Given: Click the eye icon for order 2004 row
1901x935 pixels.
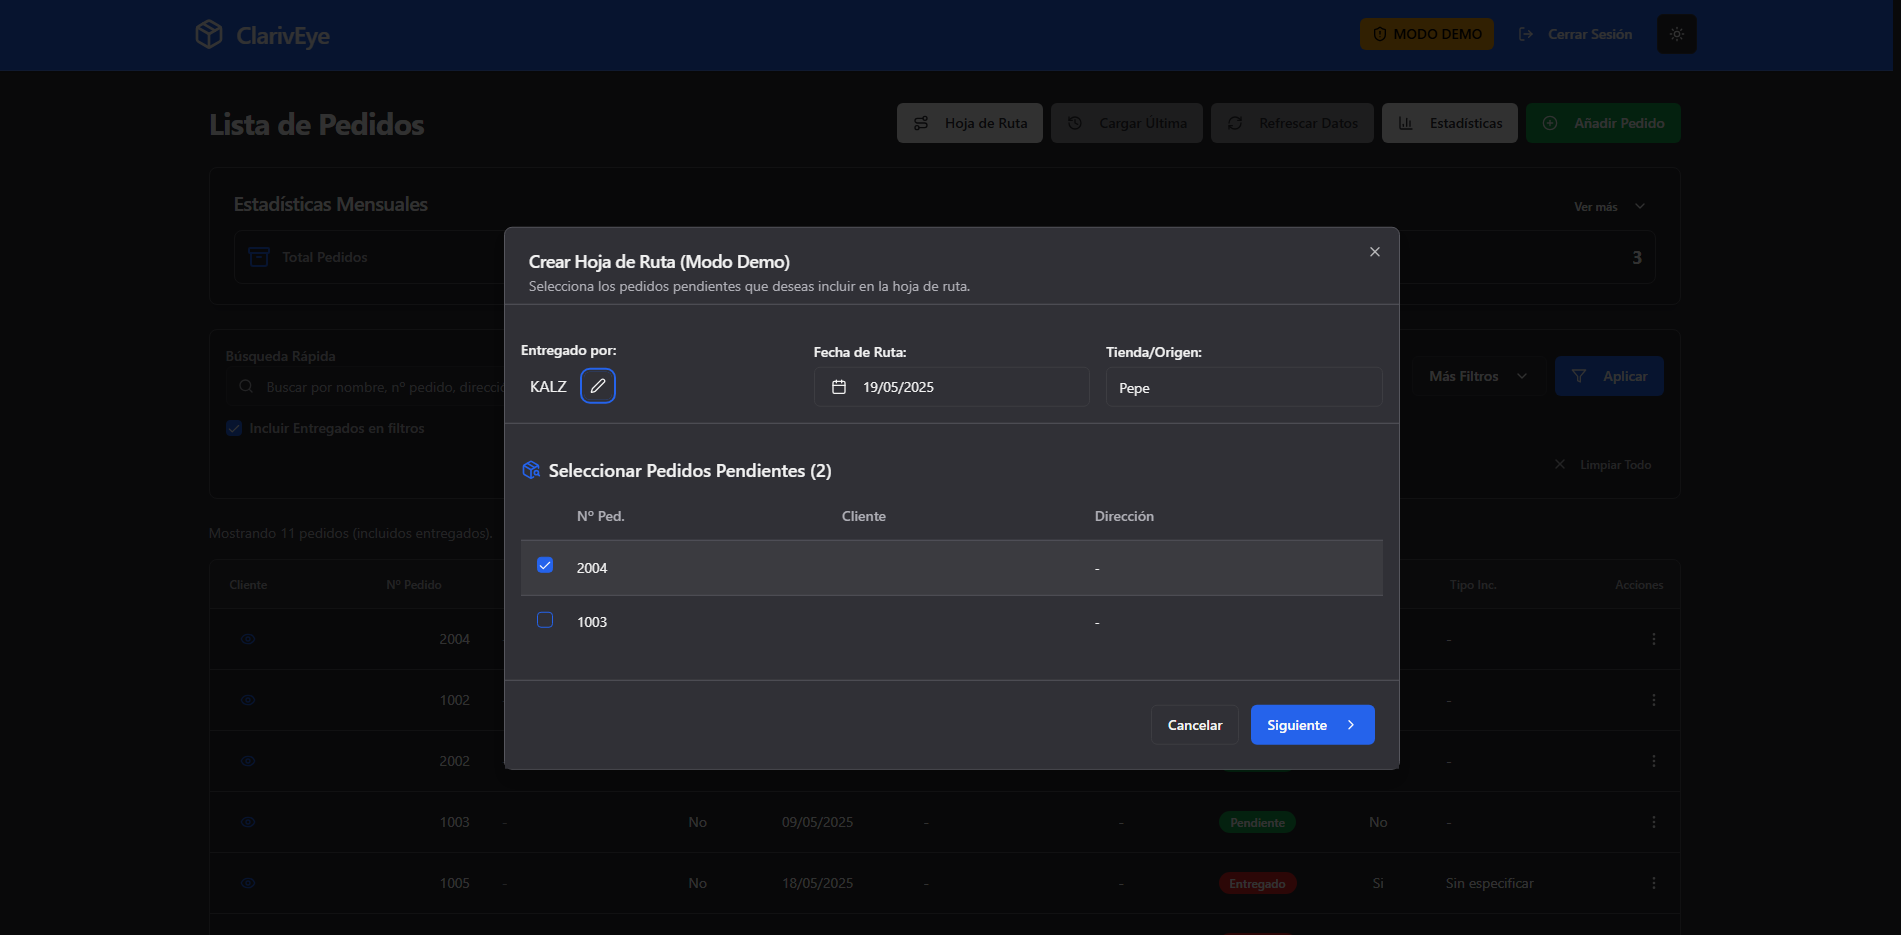Looking at the screenshot, I should click(248, 639).
